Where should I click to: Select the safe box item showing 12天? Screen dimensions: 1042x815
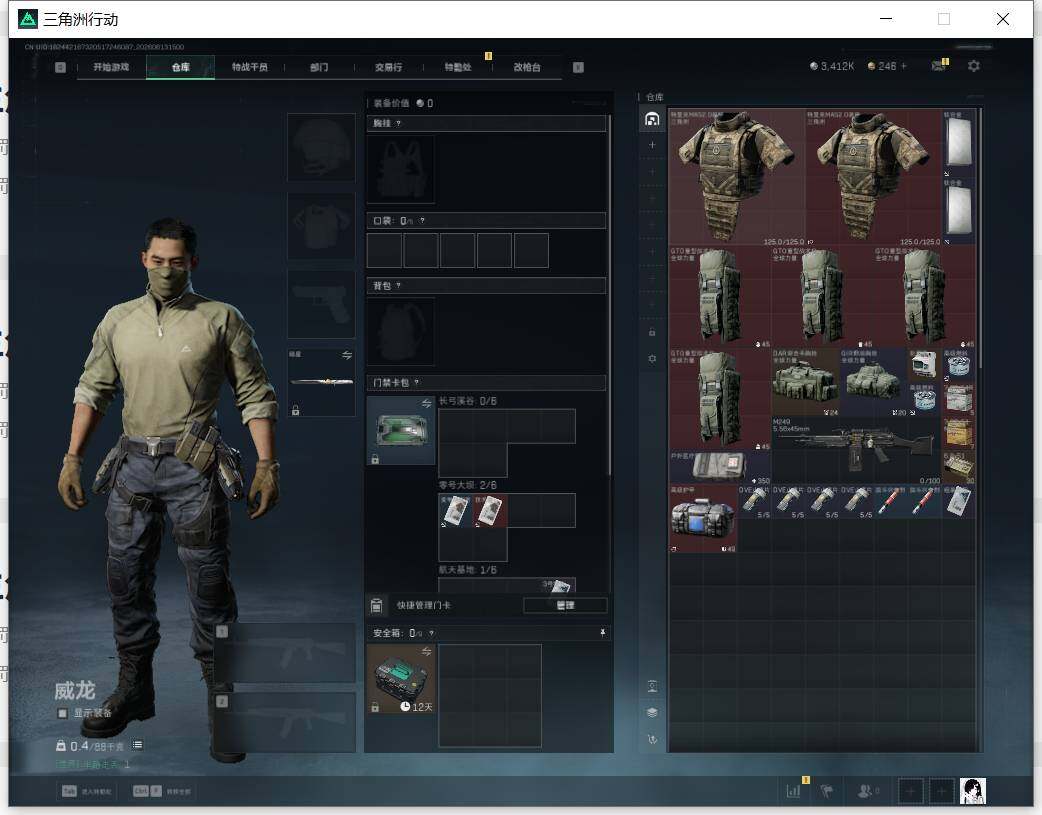401,679
